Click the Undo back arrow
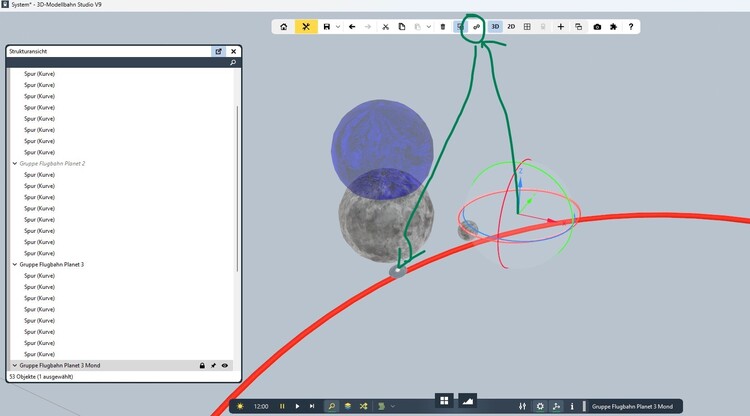 tap(352, 27)
